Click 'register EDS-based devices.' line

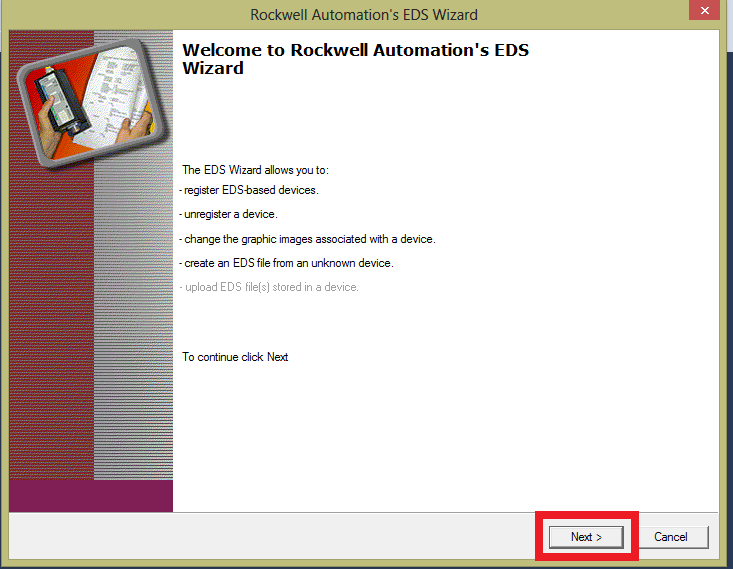click(249, 190)
